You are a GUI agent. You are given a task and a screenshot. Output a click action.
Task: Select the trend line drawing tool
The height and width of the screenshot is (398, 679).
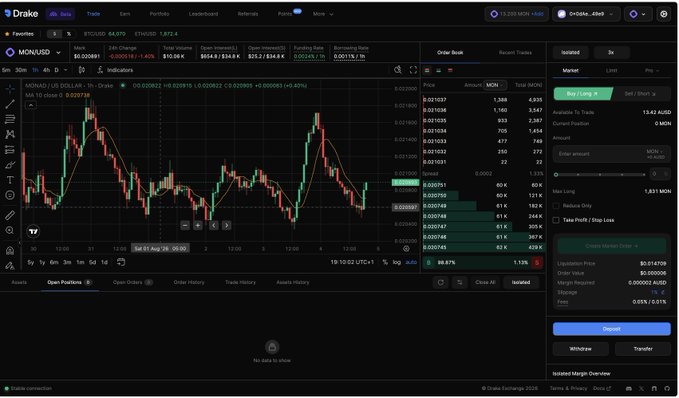(10, 104)
